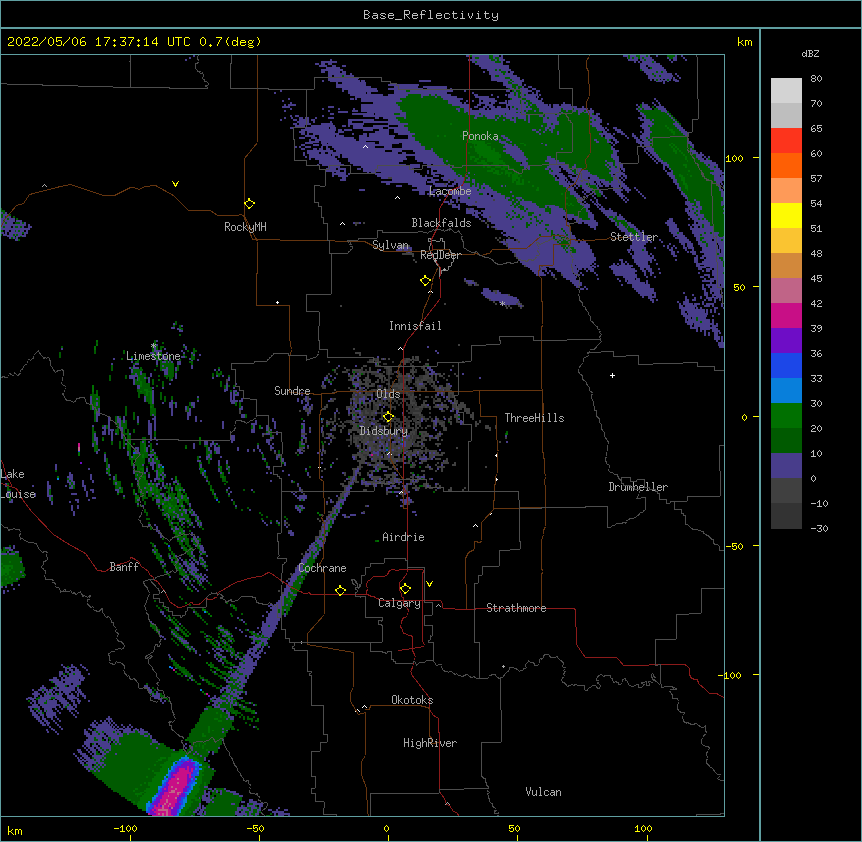Click the timestamp 2022/05/06 17:37:14 UTC
This screenshot has width=862, height=842.
[x=98, y=42]
